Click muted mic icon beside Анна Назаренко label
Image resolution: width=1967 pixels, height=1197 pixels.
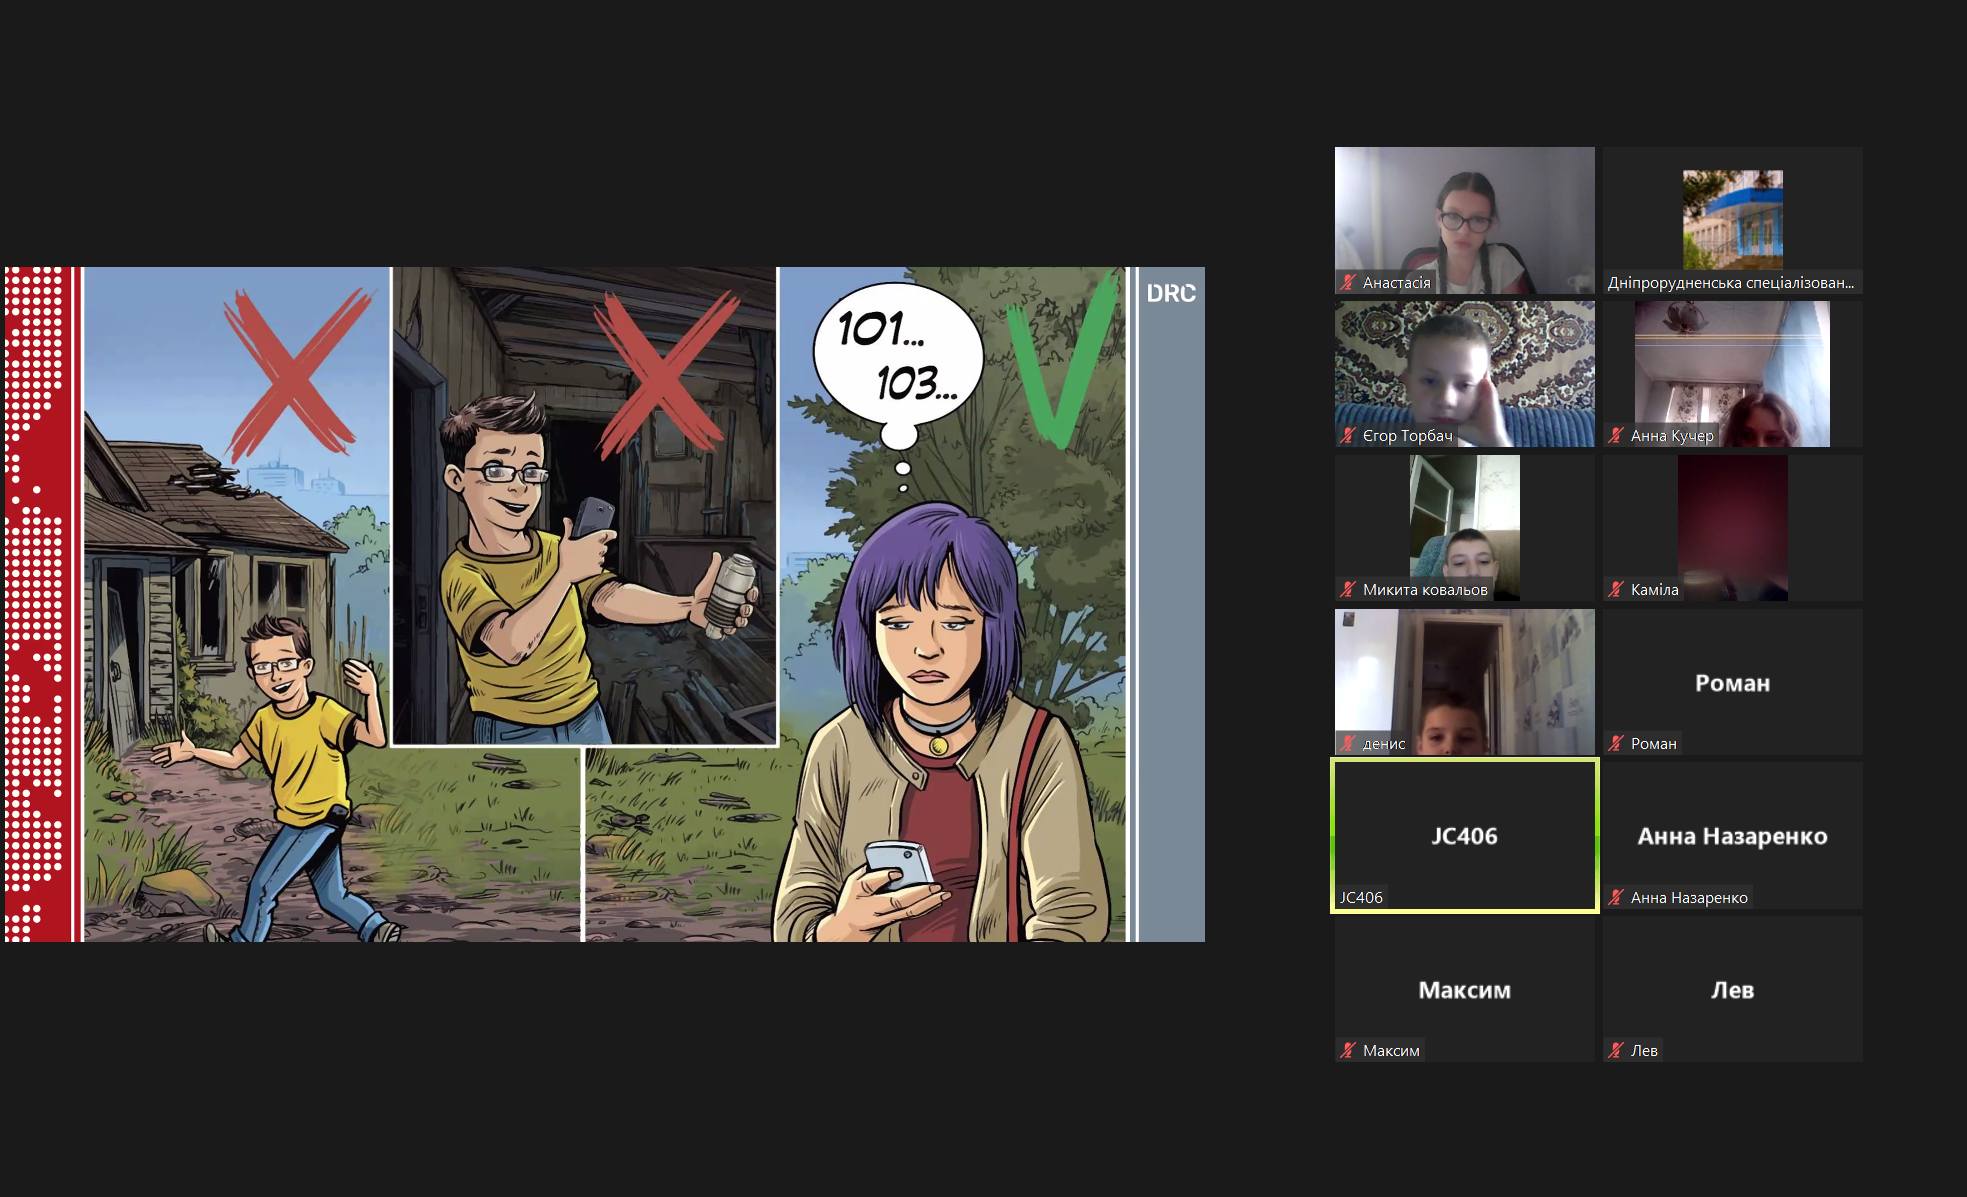pos(1616,897)
